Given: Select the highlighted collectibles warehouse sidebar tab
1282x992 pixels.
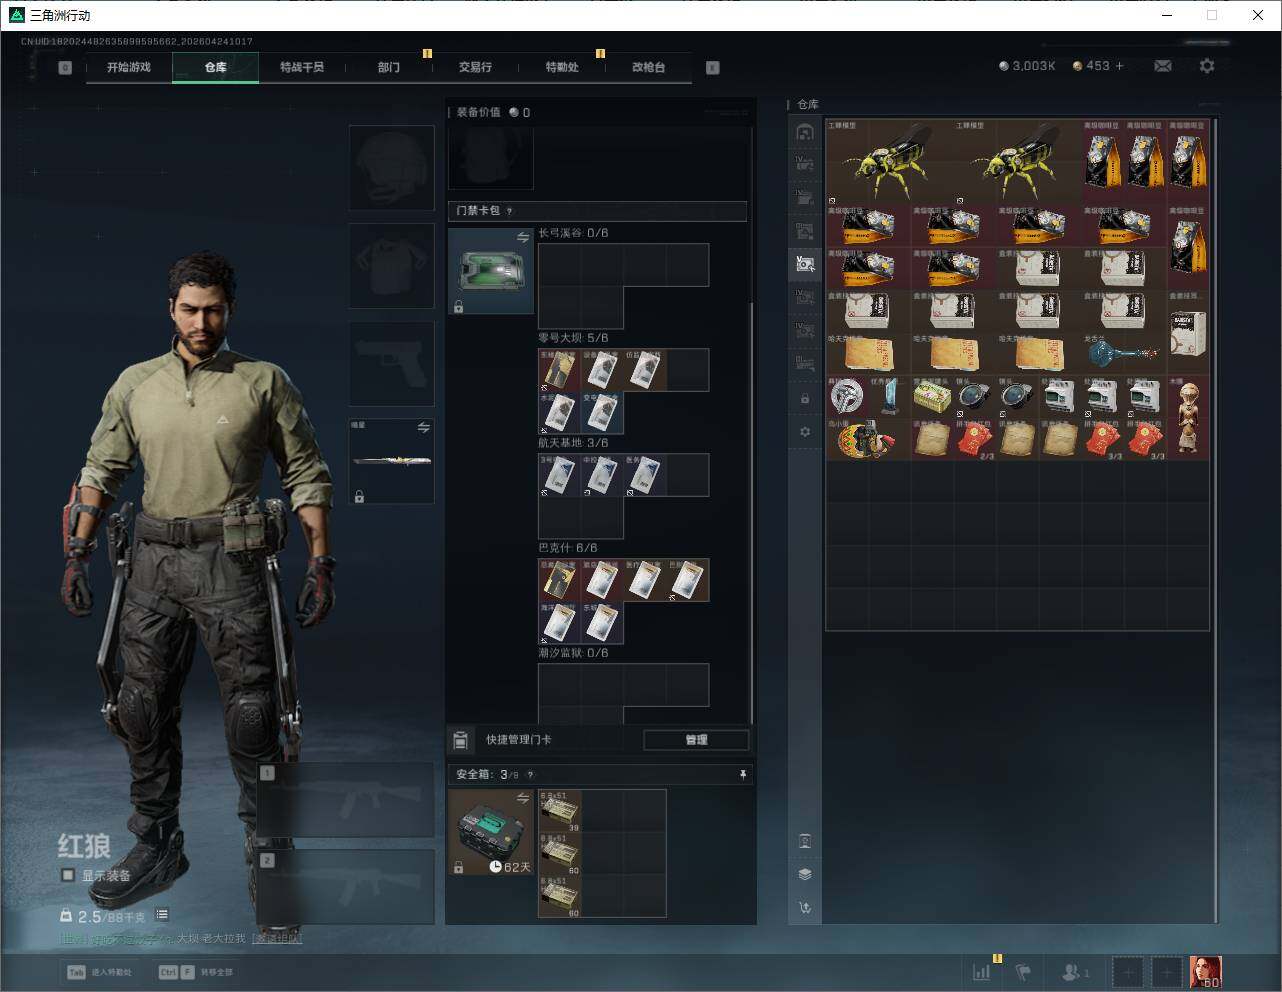Looking at the screenshot, I should [x=805, y=263].
